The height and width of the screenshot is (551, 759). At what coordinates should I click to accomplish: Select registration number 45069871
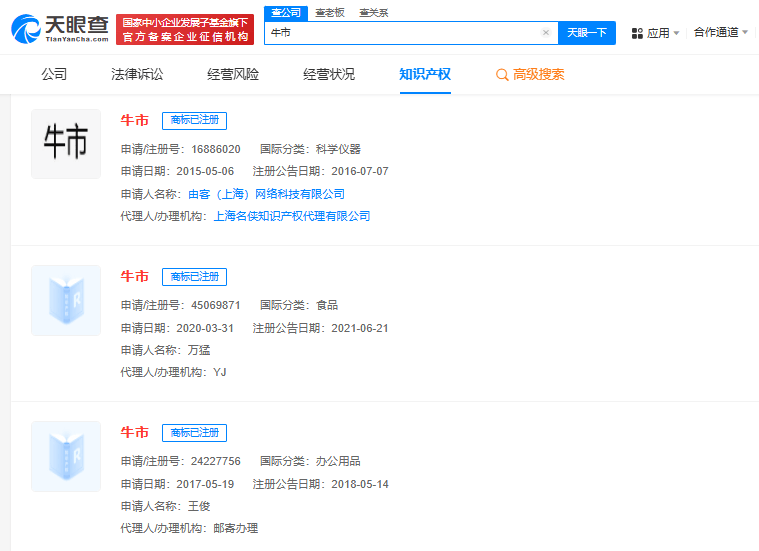point(216,305)
